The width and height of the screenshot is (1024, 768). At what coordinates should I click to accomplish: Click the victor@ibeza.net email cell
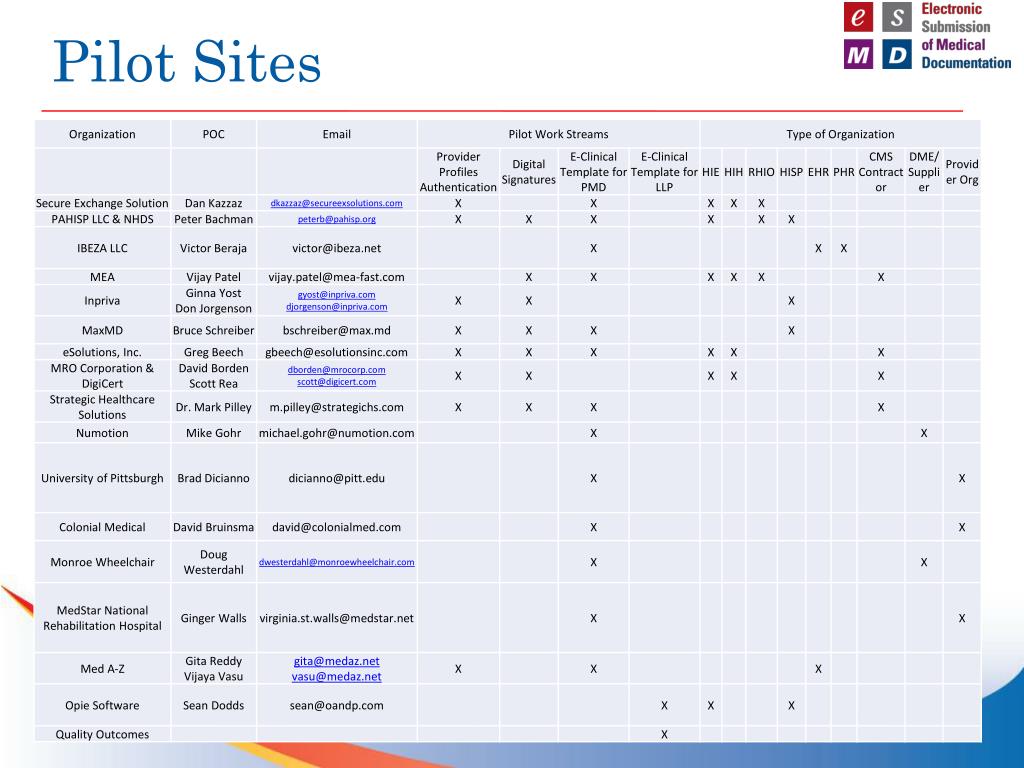point(336,248)
